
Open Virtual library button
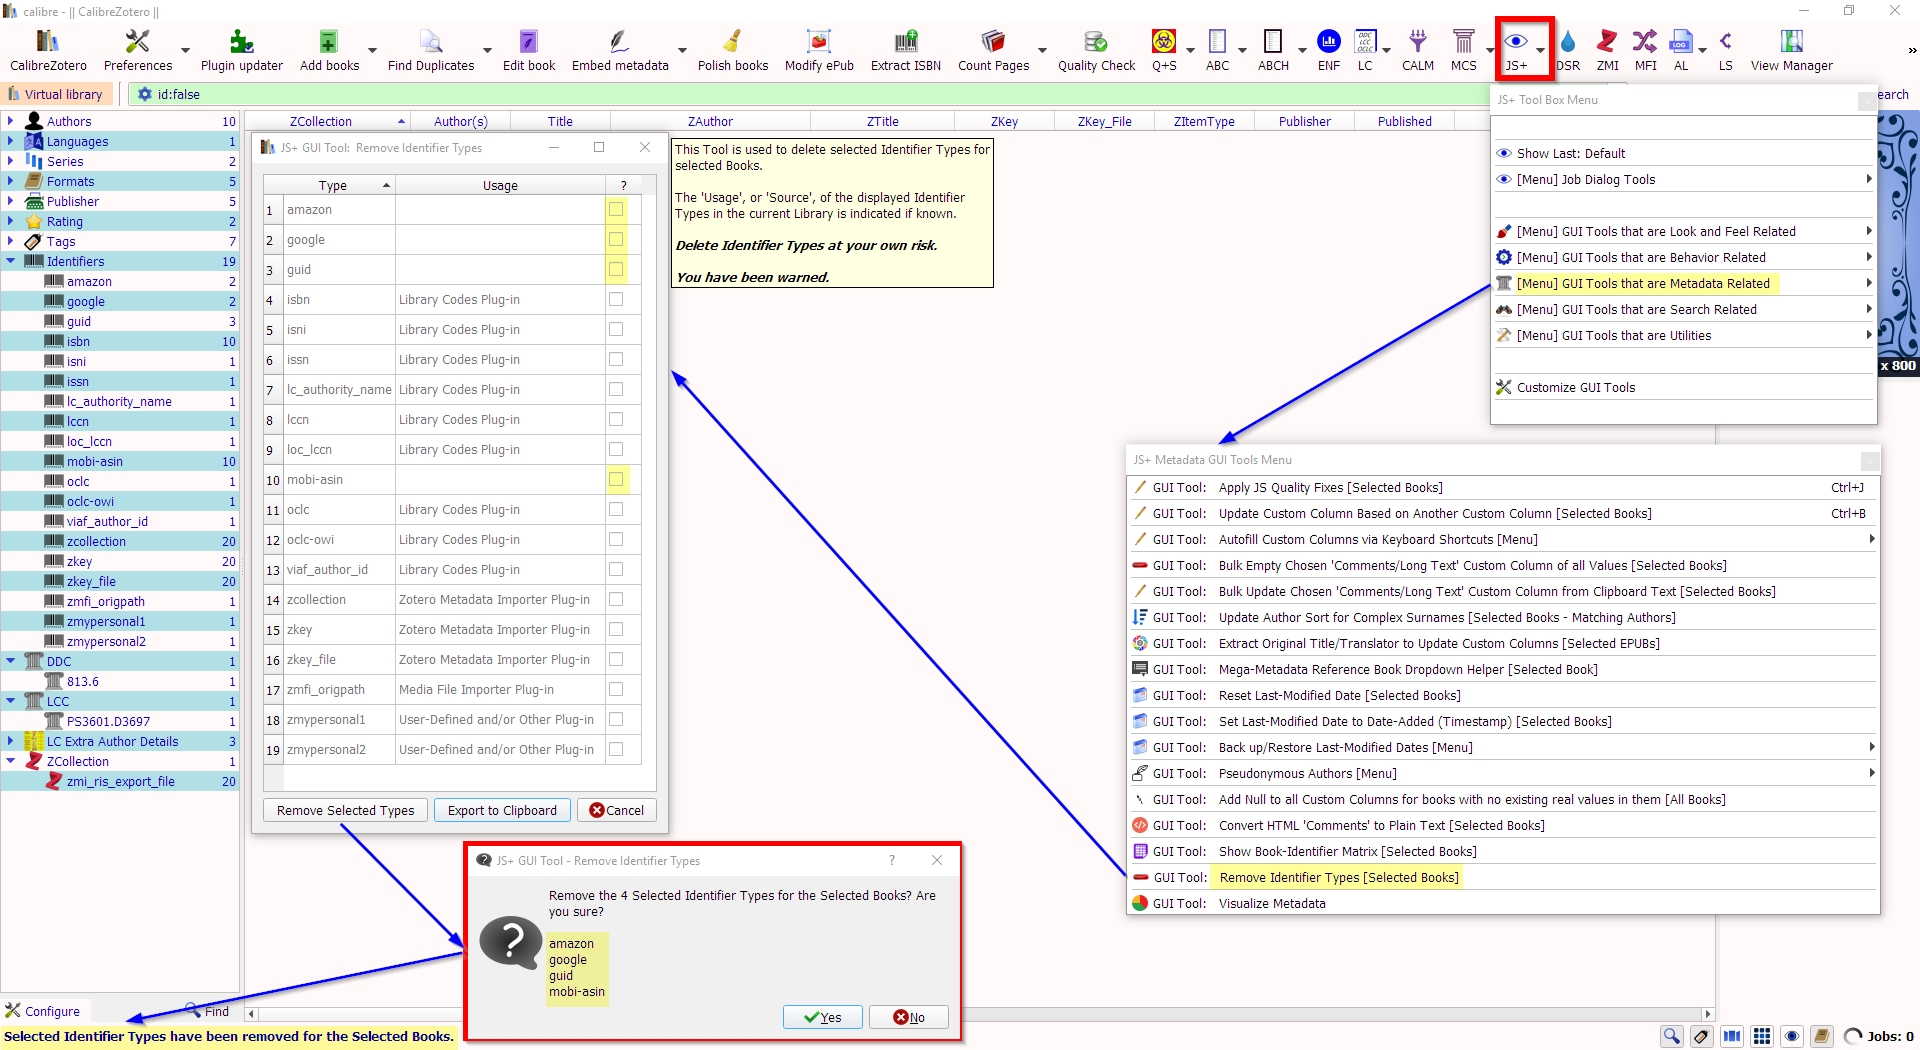[x=57, y=94]
